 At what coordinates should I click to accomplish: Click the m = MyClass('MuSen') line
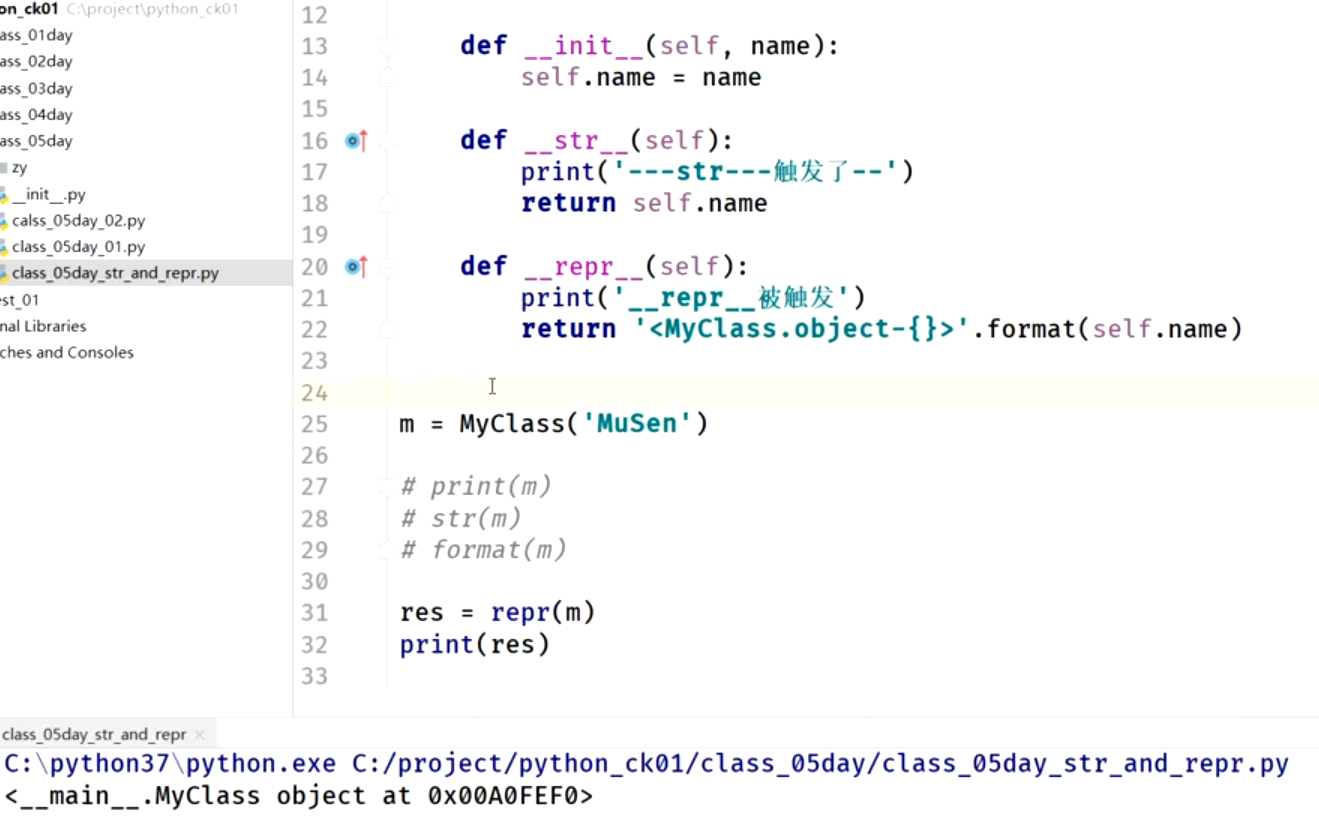point(554,424)
